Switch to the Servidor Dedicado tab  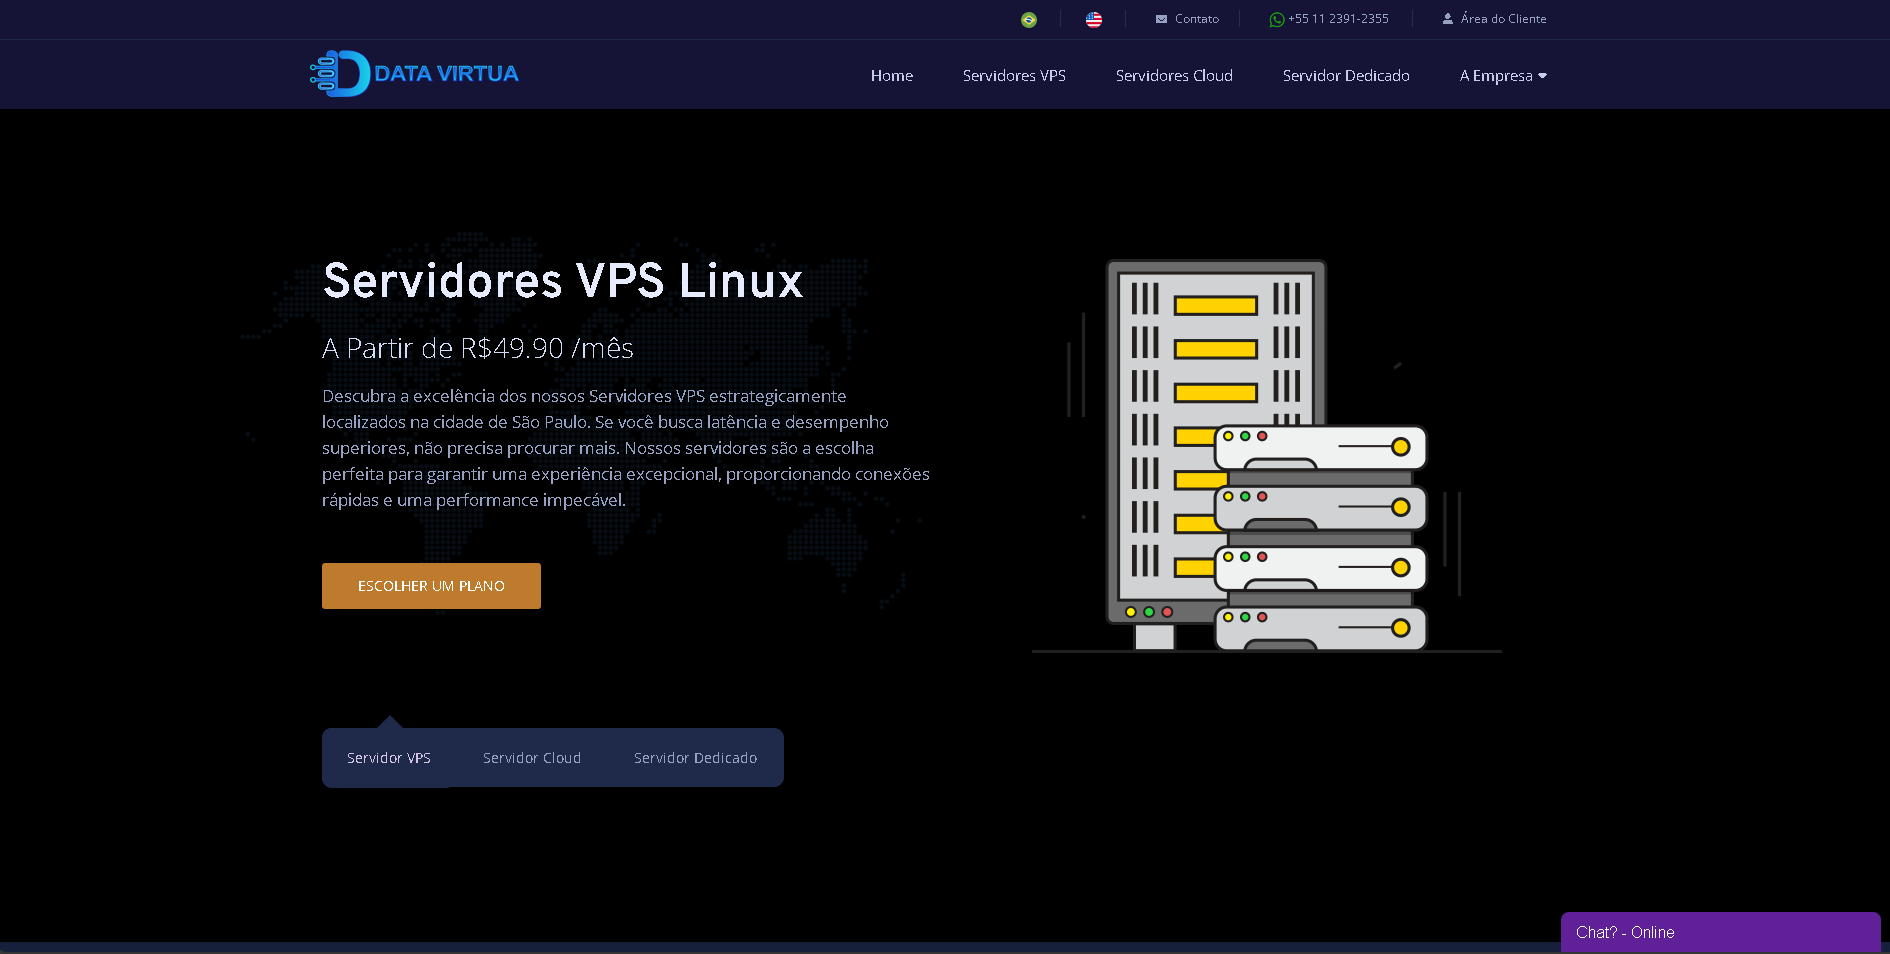pyautogui.click(x=695, y=758)
